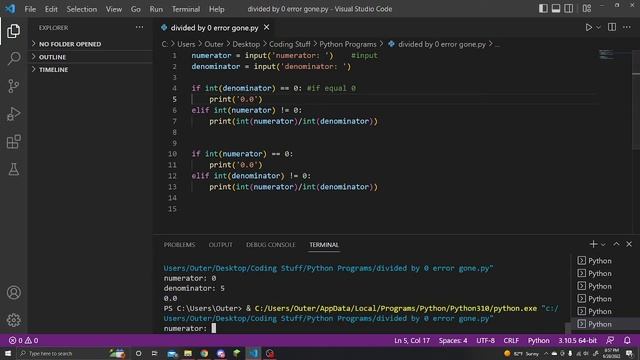Open breadcrumb dropdown for Python Programs folder

click(348, 44)
